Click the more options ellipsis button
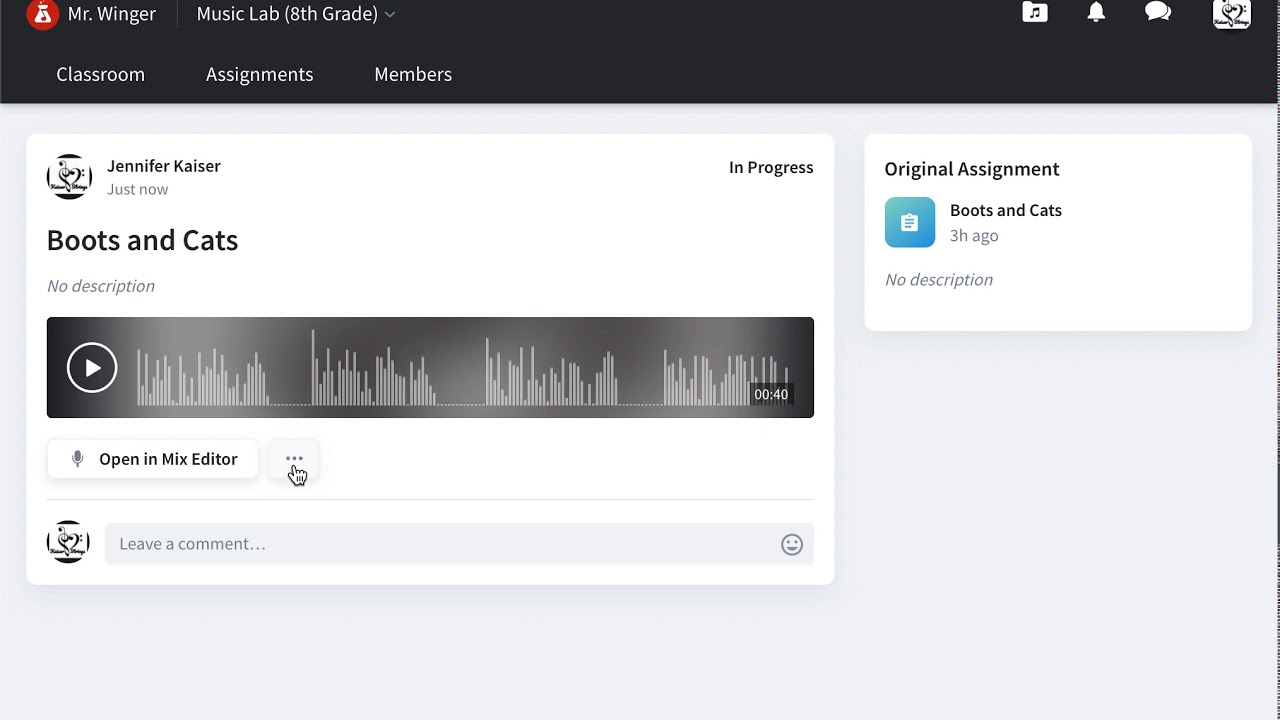 tap(294, 459)
